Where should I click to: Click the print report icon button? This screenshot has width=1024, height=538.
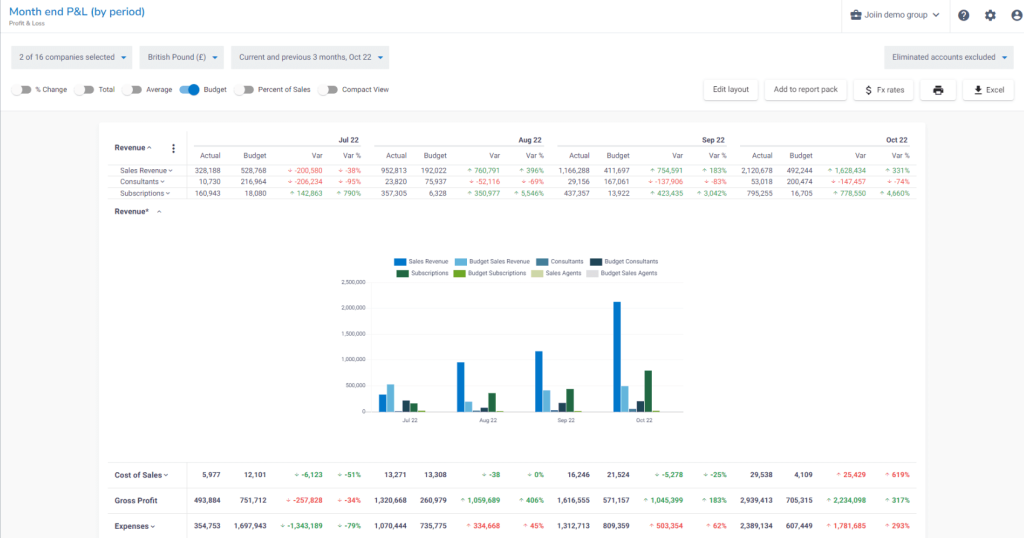(938, 90)
